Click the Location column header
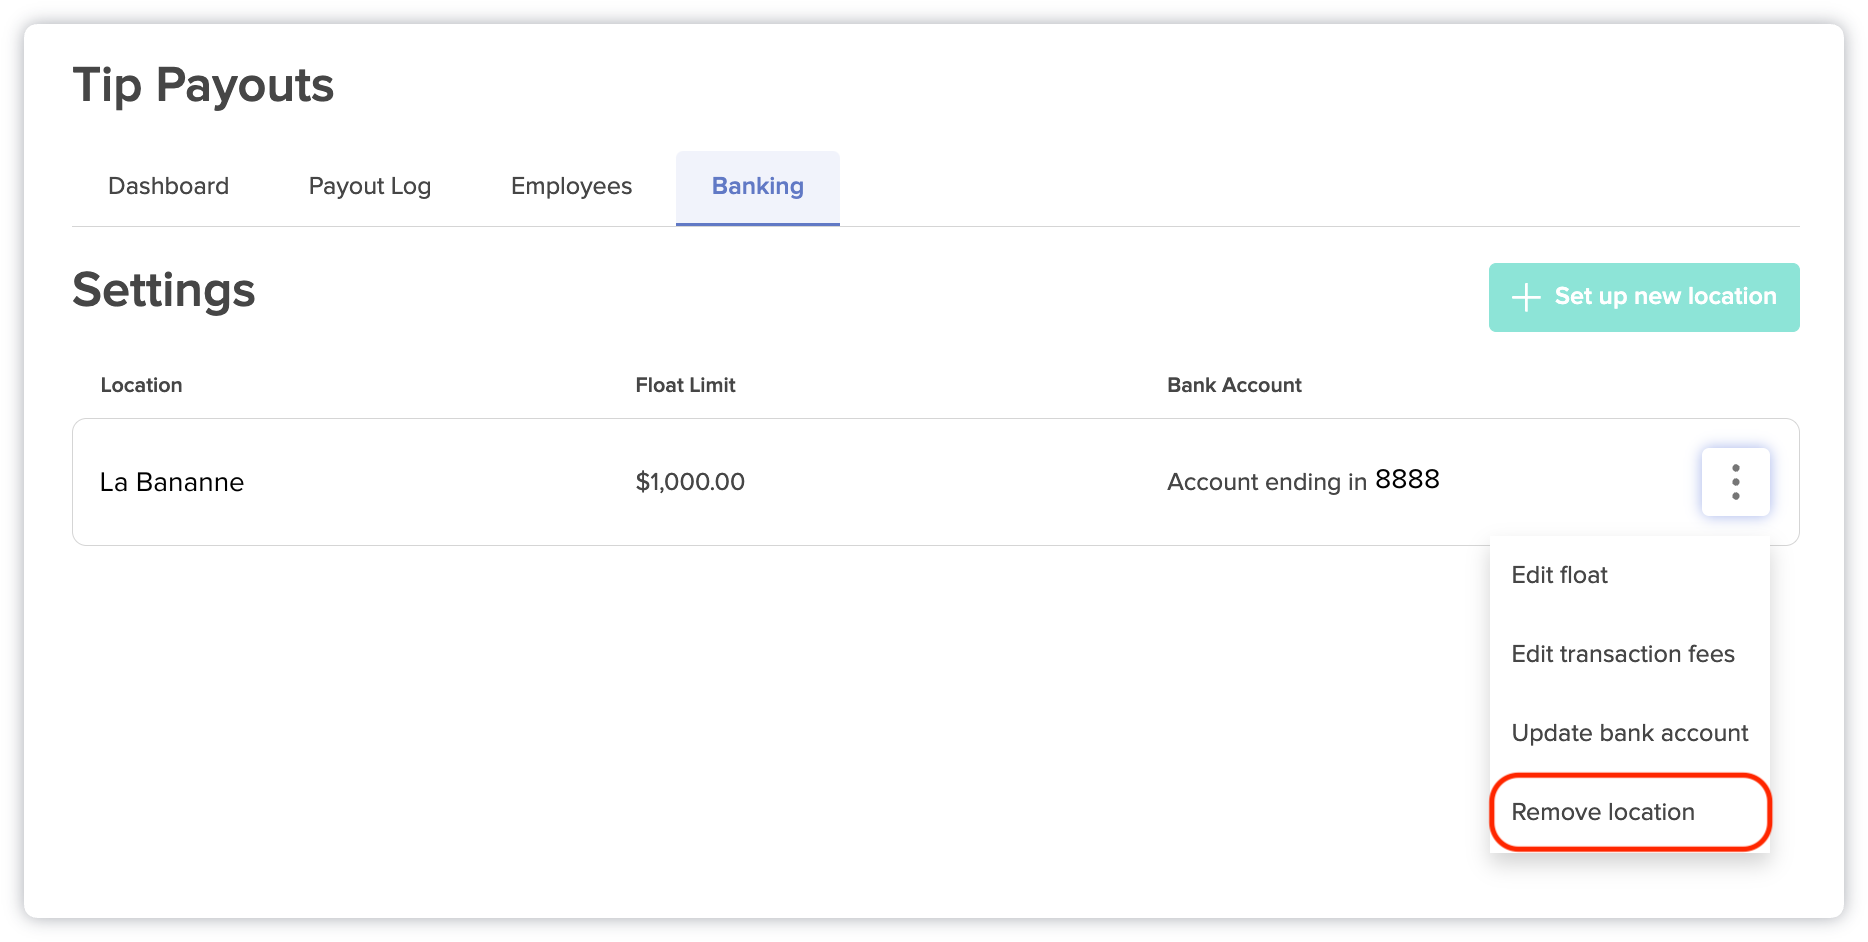This screenshot has height=942, width=1868. 141,384
